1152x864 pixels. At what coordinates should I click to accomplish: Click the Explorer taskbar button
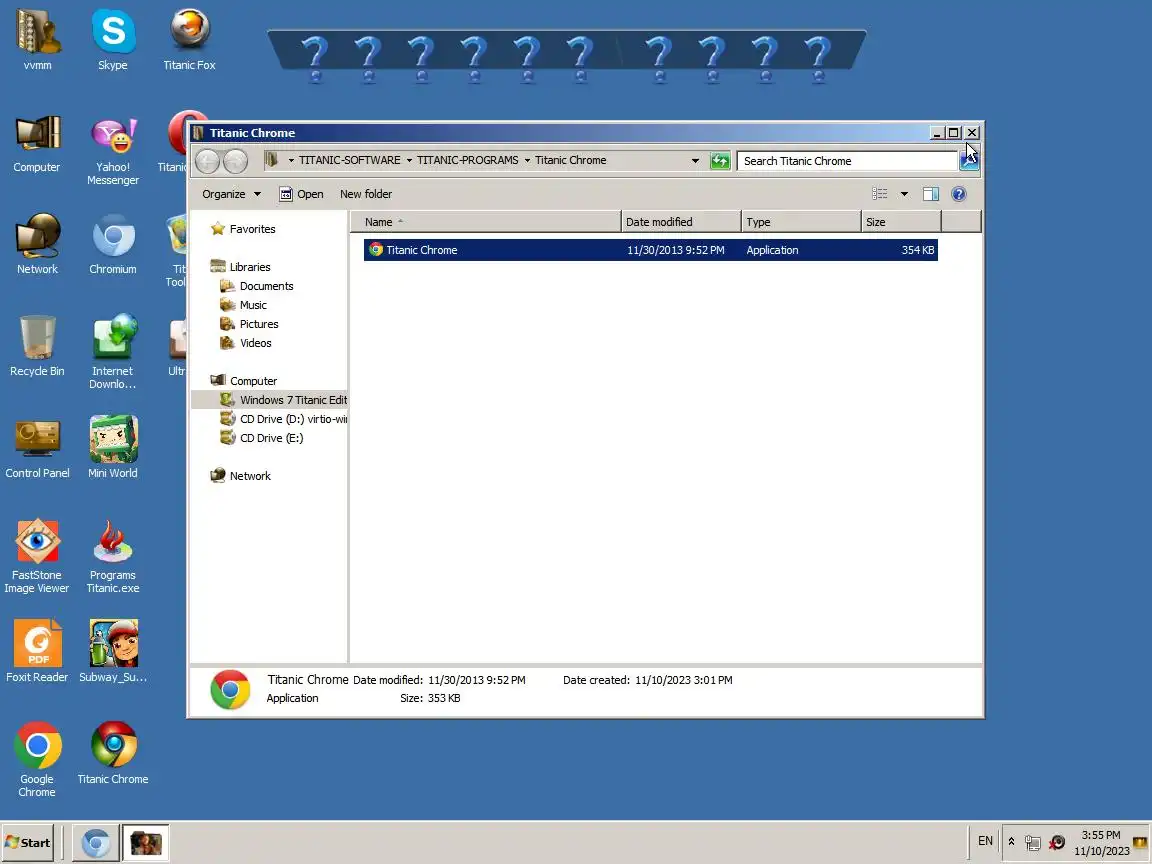(145, 843)
